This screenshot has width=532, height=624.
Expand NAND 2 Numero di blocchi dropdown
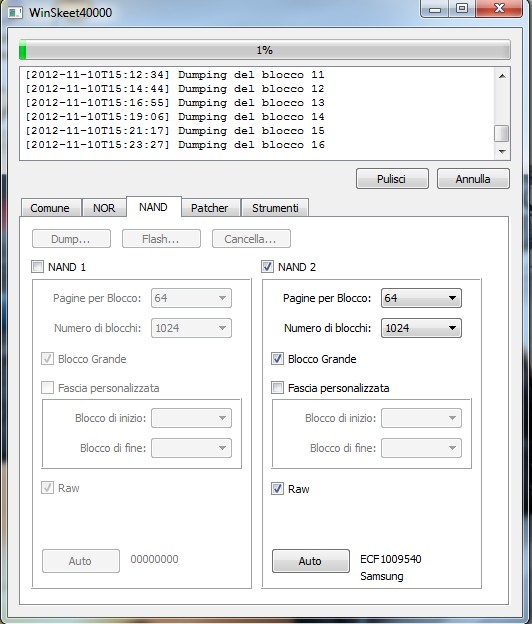421,328
